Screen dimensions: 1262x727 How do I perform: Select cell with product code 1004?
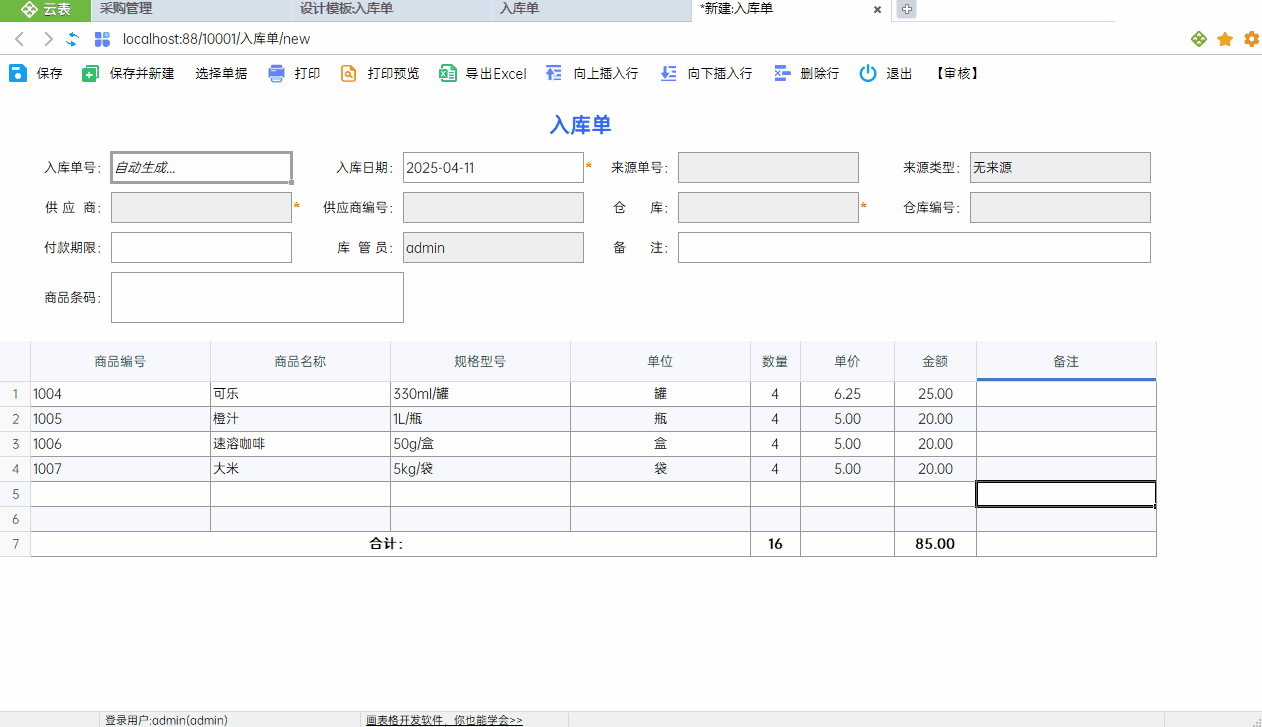coord(120,394)
